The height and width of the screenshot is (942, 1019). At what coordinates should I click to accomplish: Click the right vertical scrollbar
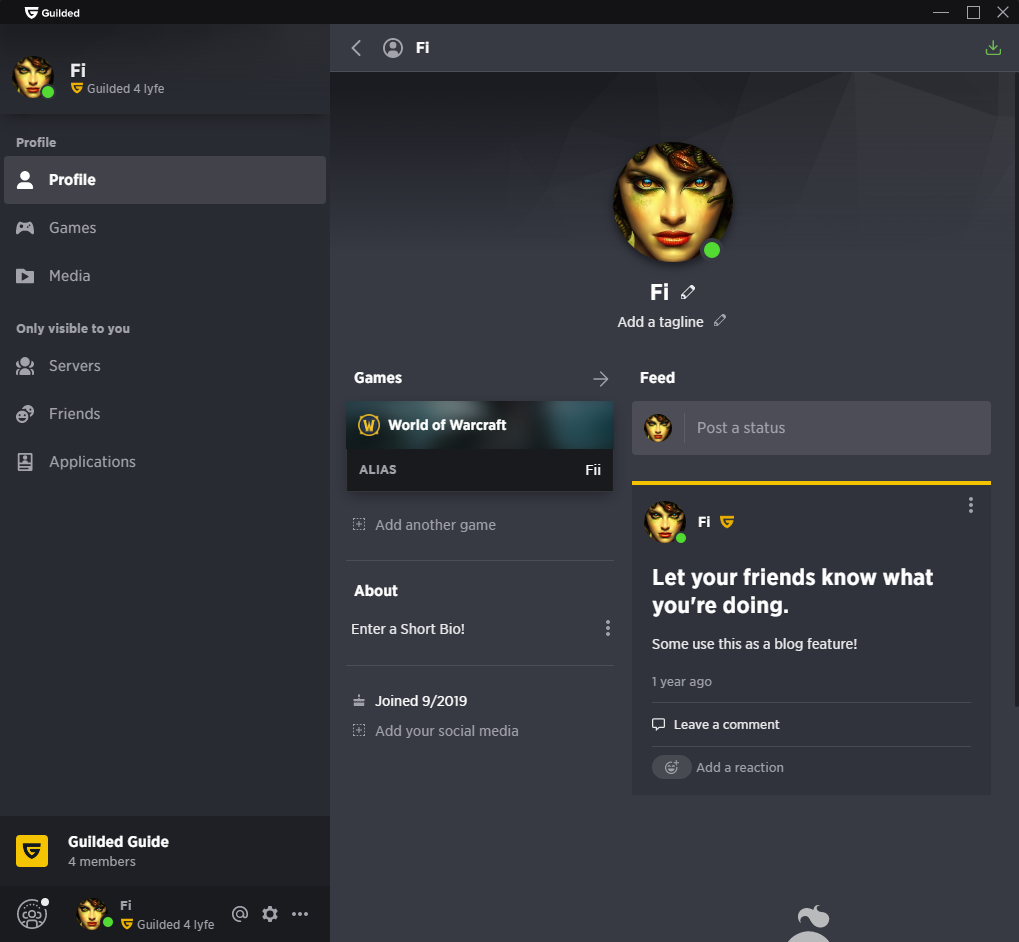[x=1016, y=390]
